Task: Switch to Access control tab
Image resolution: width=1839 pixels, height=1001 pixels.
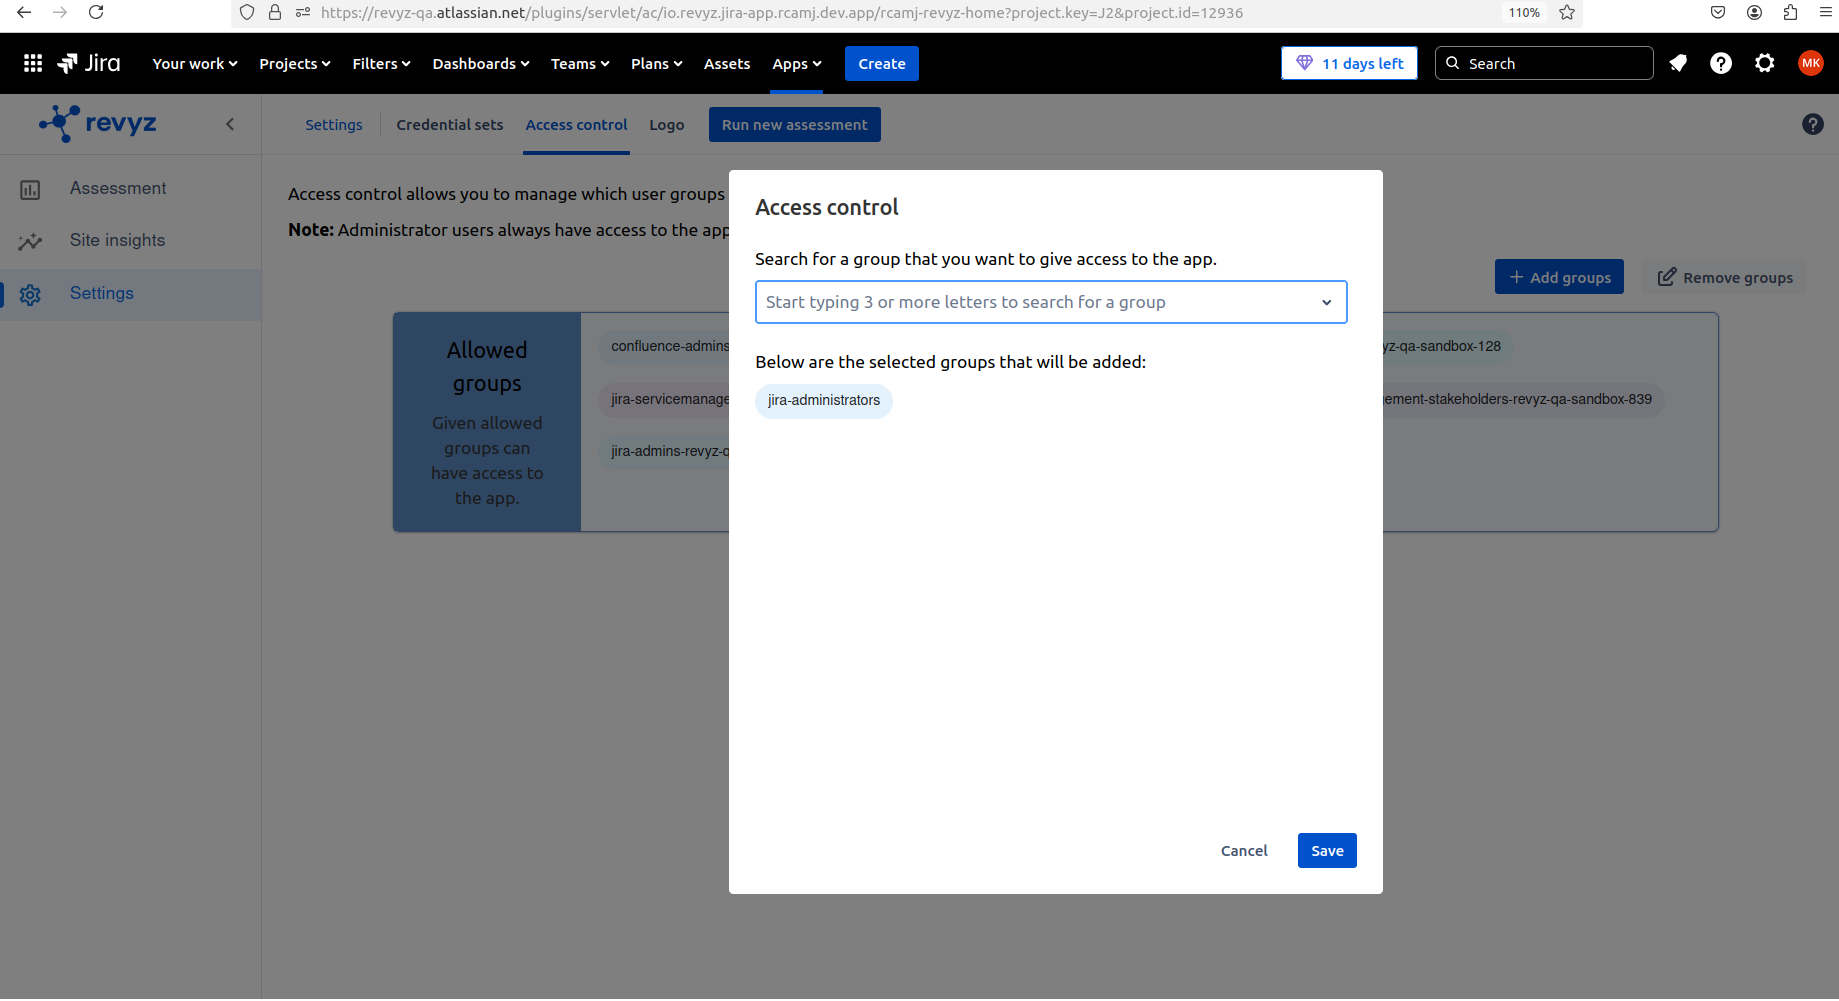Action: pyautogui.click(x=577, y=125)
